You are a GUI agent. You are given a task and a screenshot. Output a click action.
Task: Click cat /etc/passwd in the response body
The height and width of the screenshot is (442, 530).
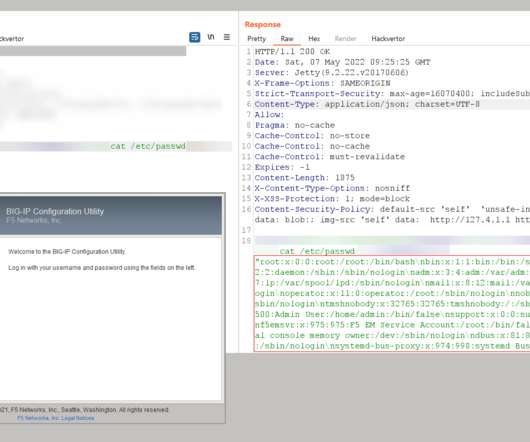pos(317,251)
